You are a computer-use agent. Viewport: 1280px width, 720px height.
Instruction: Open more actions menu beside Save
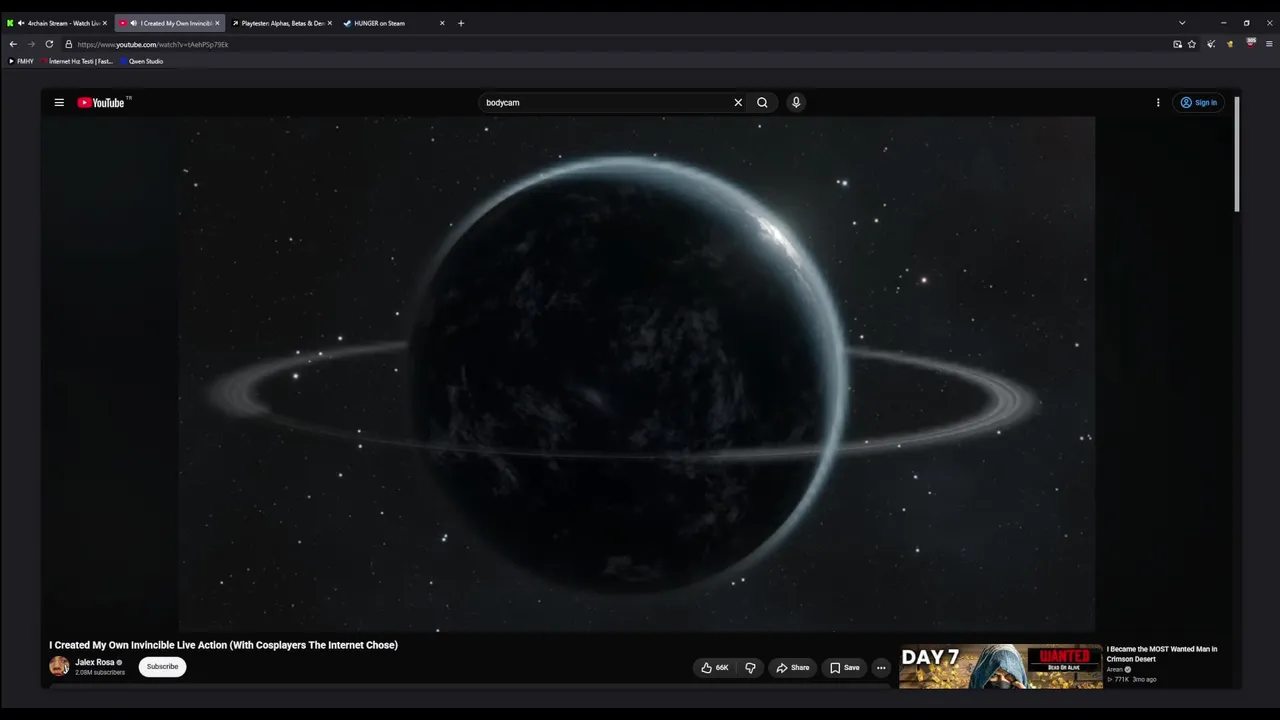[x=881, y=667]
